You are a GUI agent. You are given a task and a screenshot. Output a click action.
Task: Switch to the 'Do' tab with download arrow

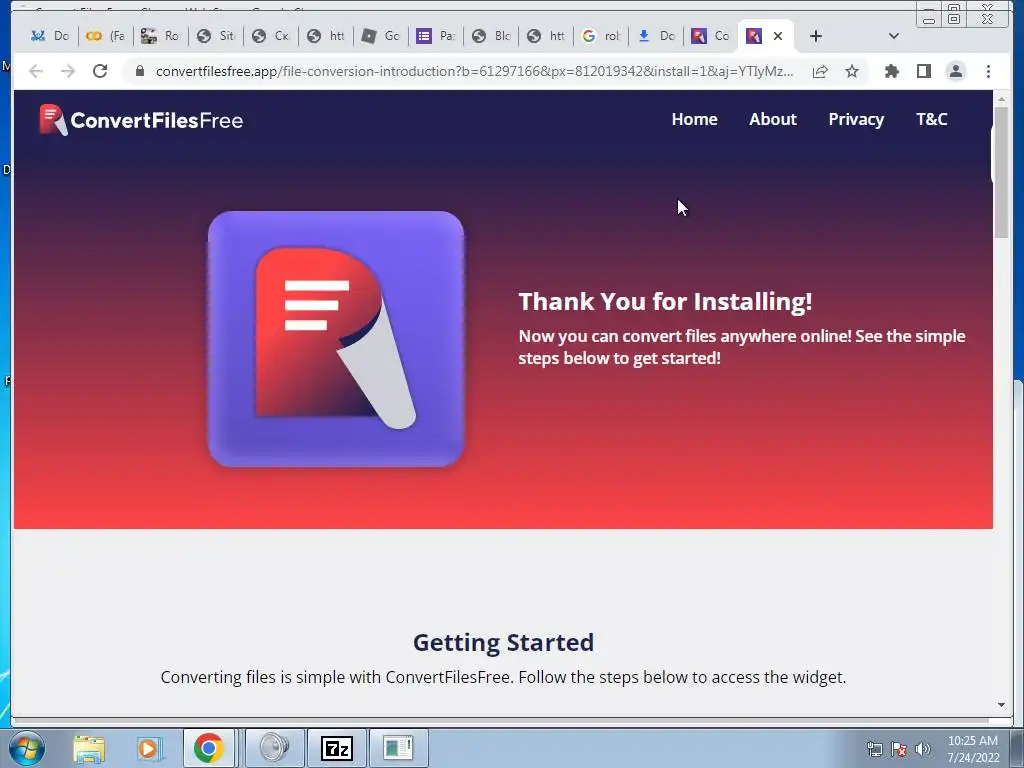point(656,36)
